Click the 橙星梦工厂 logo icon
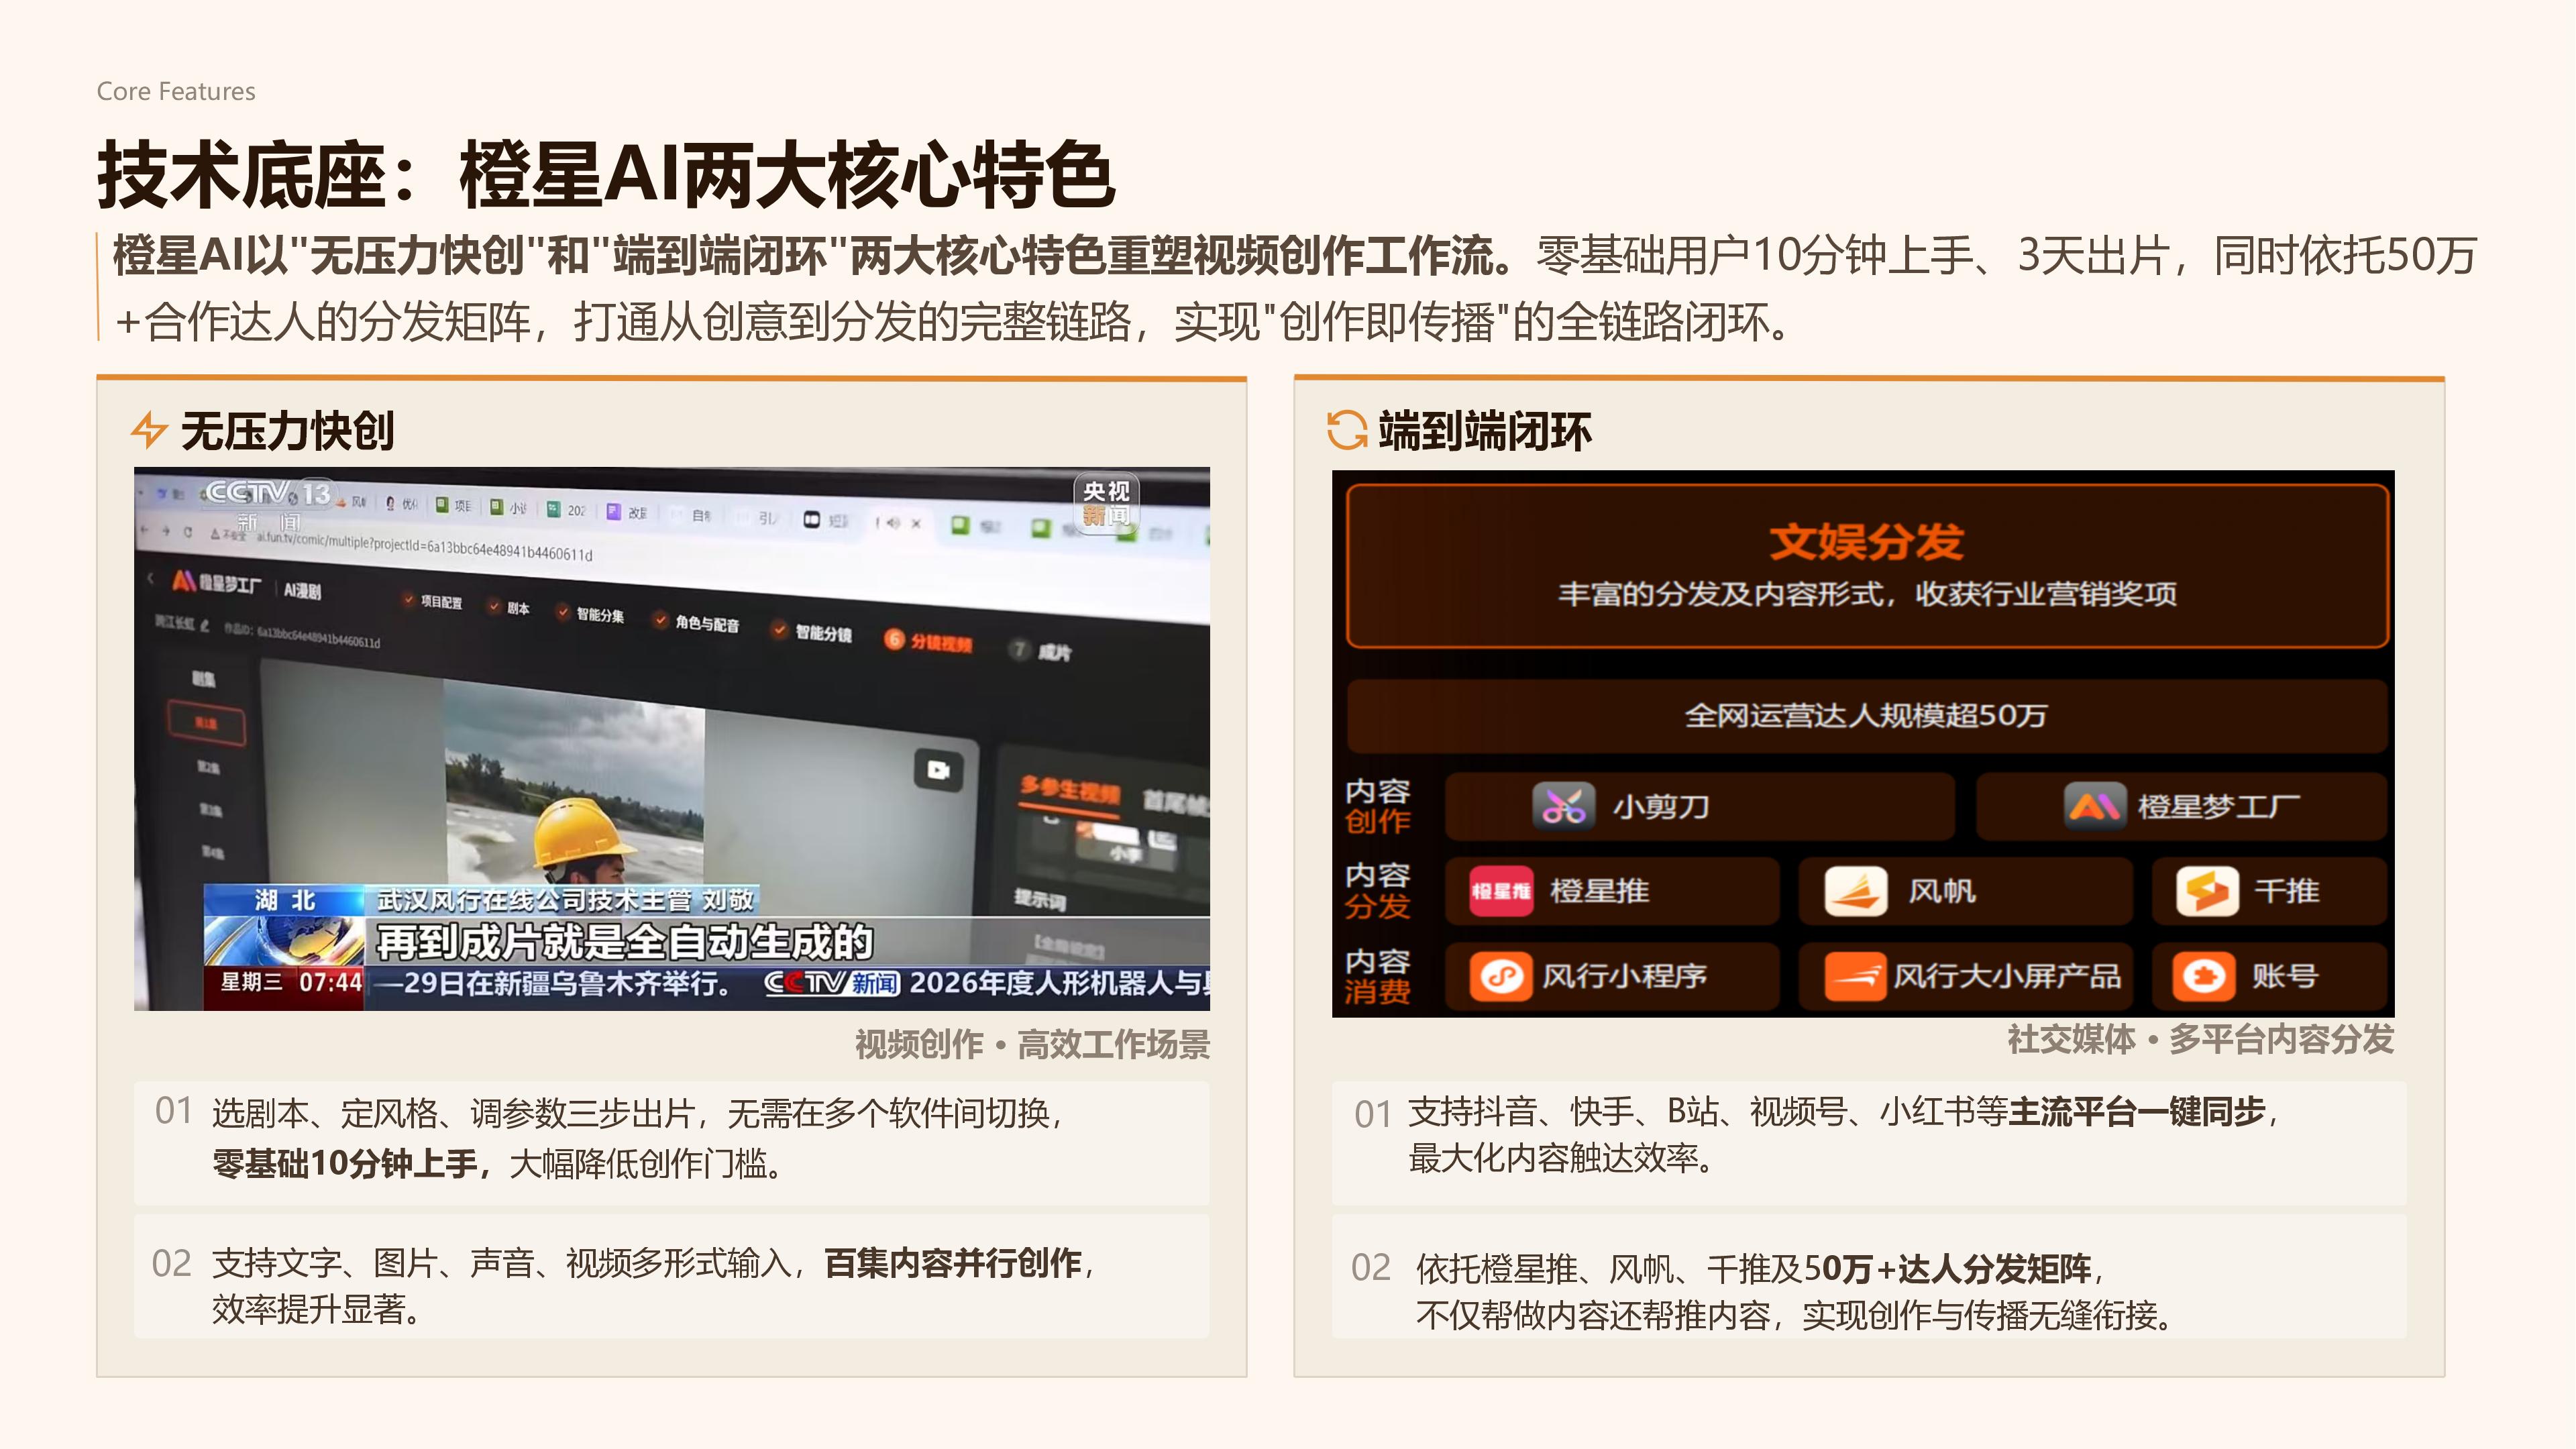The height and width of the screenshot is (1449, 2576). pyautogui.click(x=2095, y=806)
